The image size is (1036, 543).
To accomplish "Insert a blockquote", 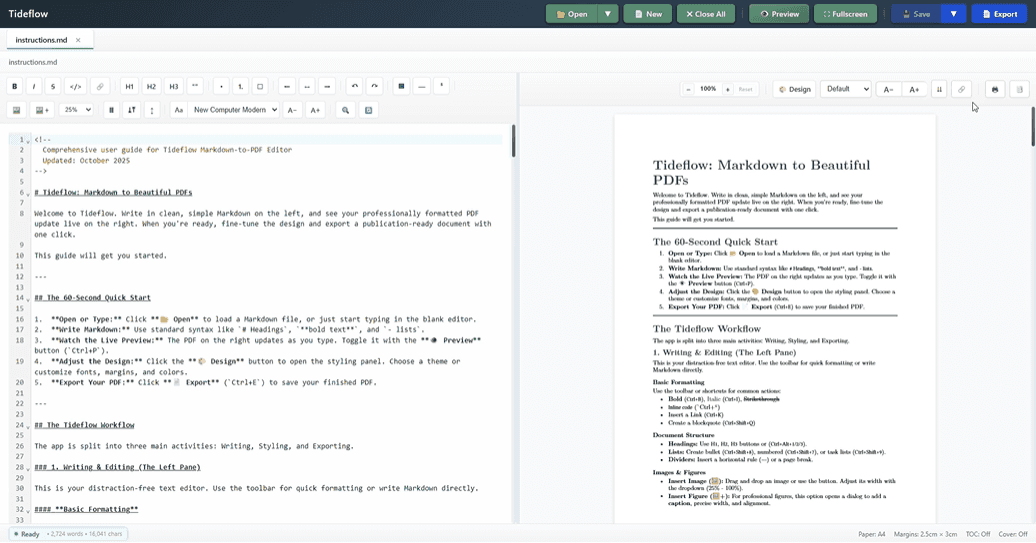I will point(195,87).
